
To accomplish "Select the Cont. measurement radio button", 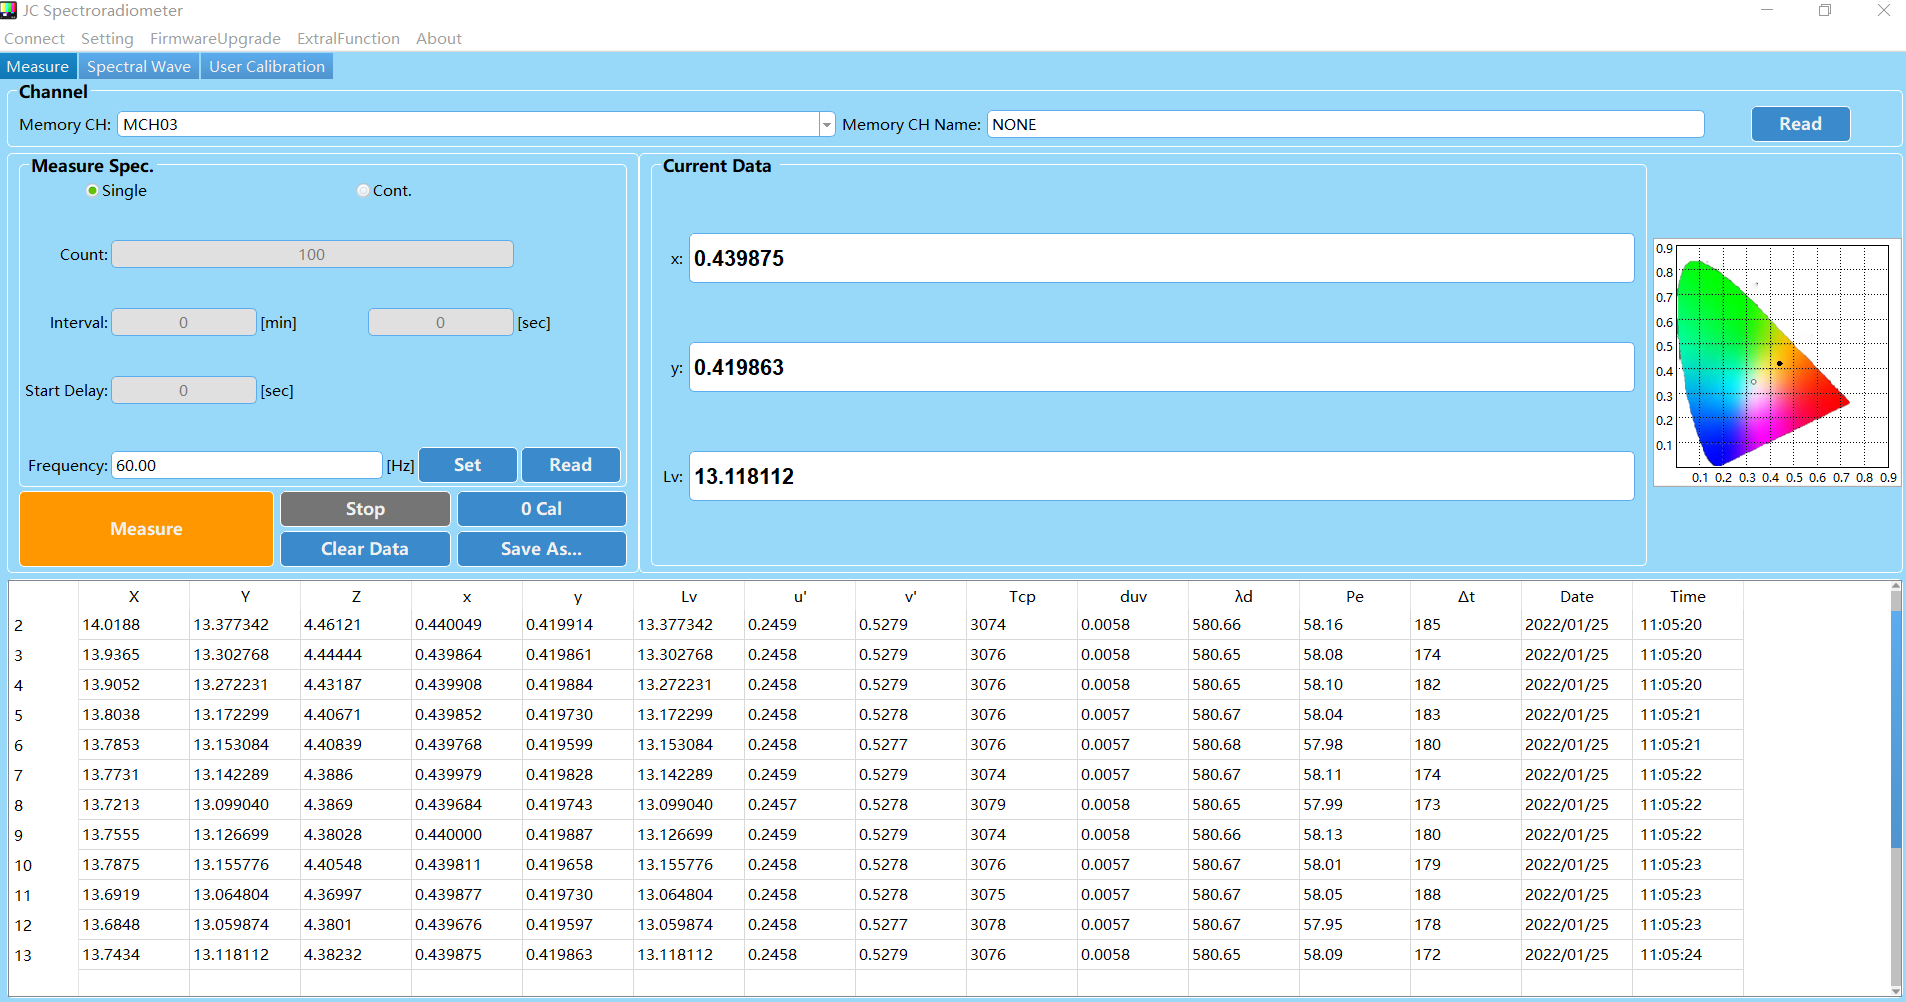I will click(363, 191).
